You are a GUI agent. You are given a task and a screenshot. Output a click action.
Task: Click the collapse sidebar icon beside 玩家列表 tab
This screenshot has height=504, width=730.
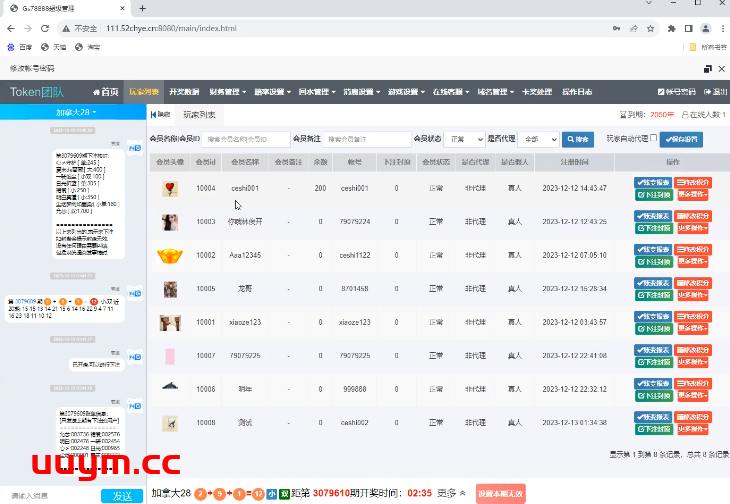click(158, 115)
